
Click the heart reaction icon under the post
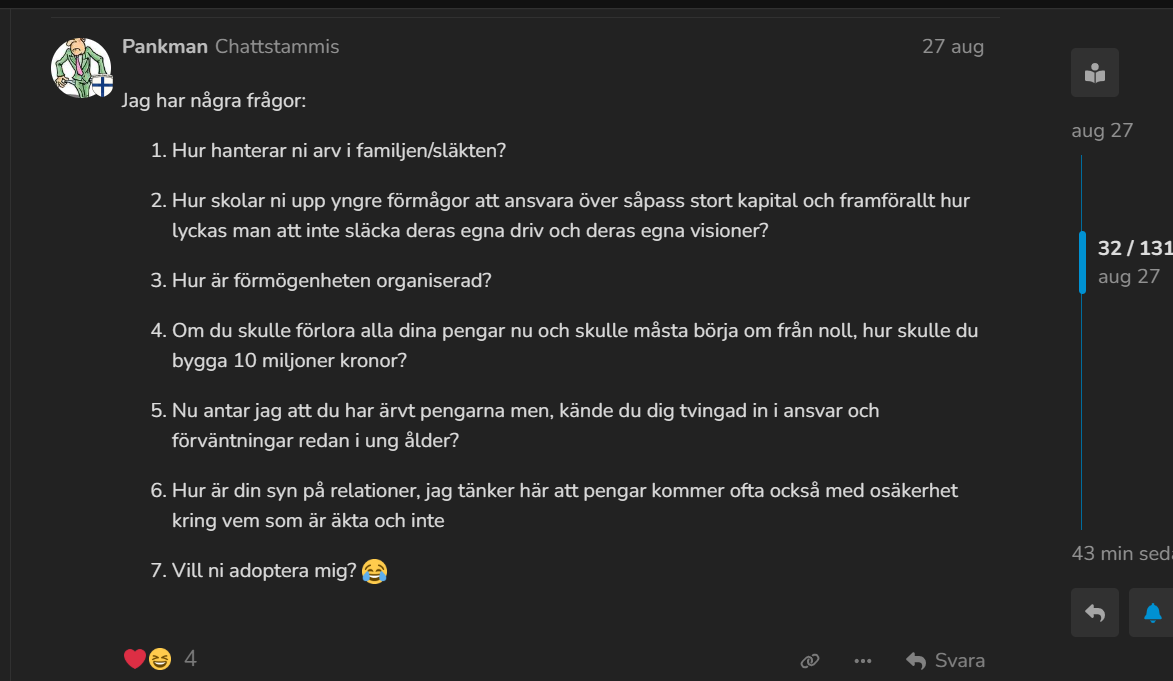(x=135, y=659)
